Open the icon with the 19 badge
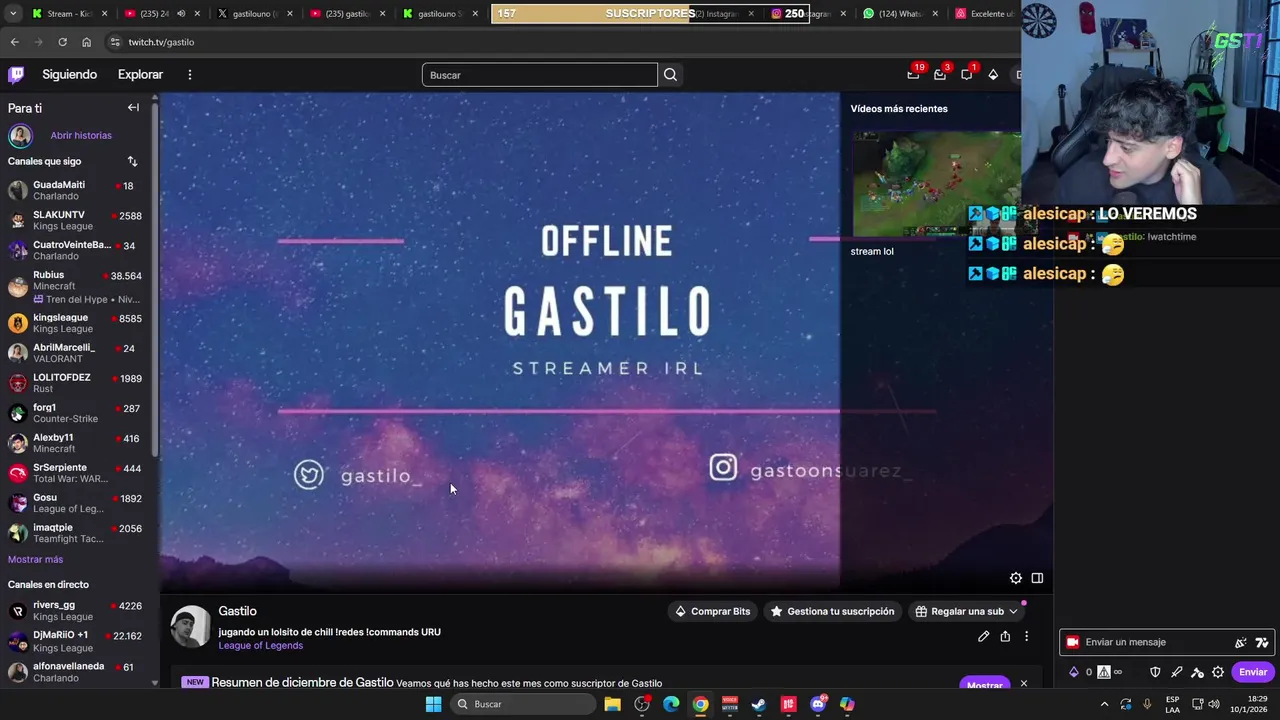This screenshot has width=1280, height=720. tap(913, 74)
